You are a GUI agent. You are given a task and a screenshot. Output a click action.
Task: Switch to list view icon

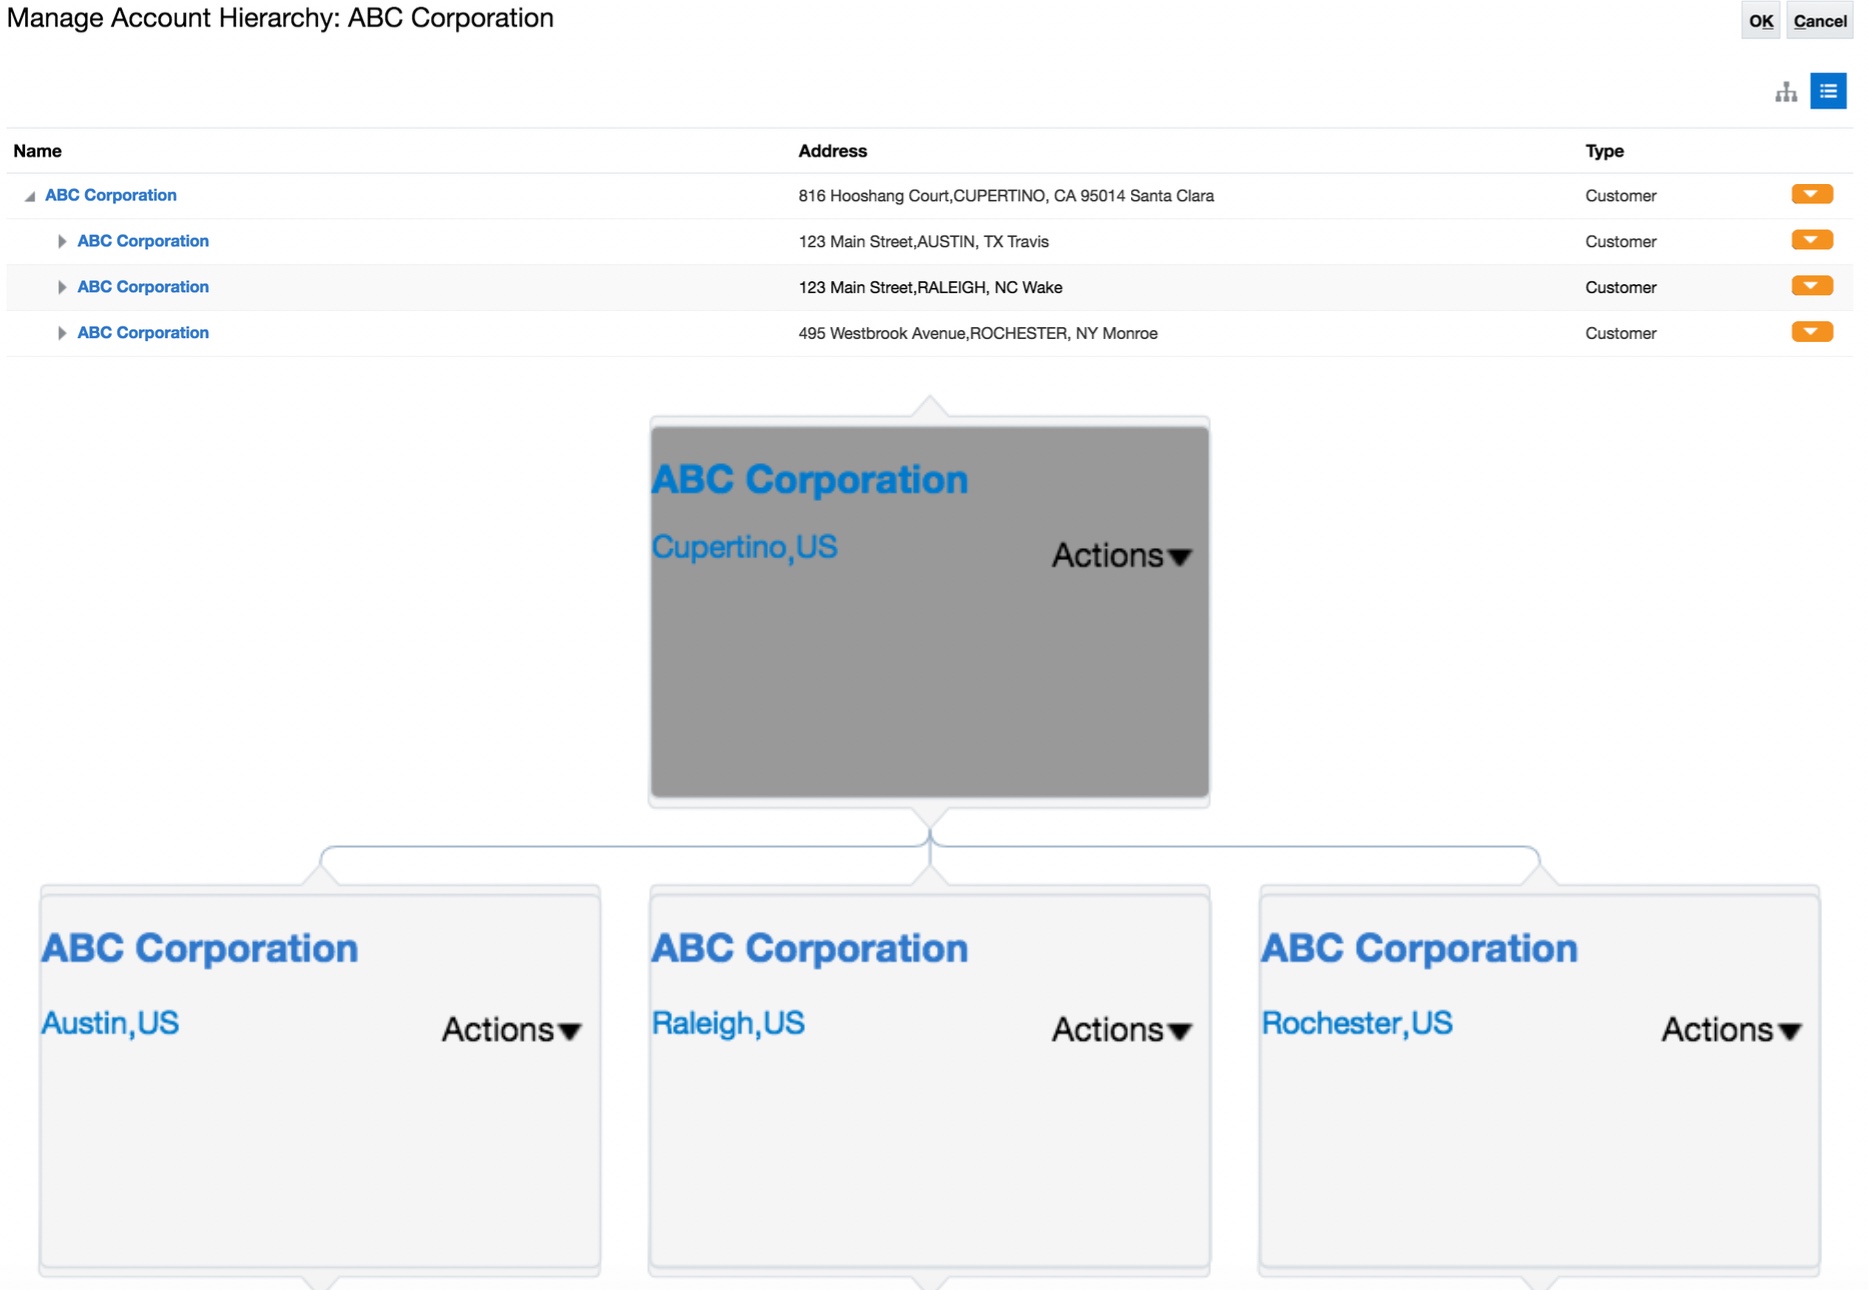tap(1828, 92)
